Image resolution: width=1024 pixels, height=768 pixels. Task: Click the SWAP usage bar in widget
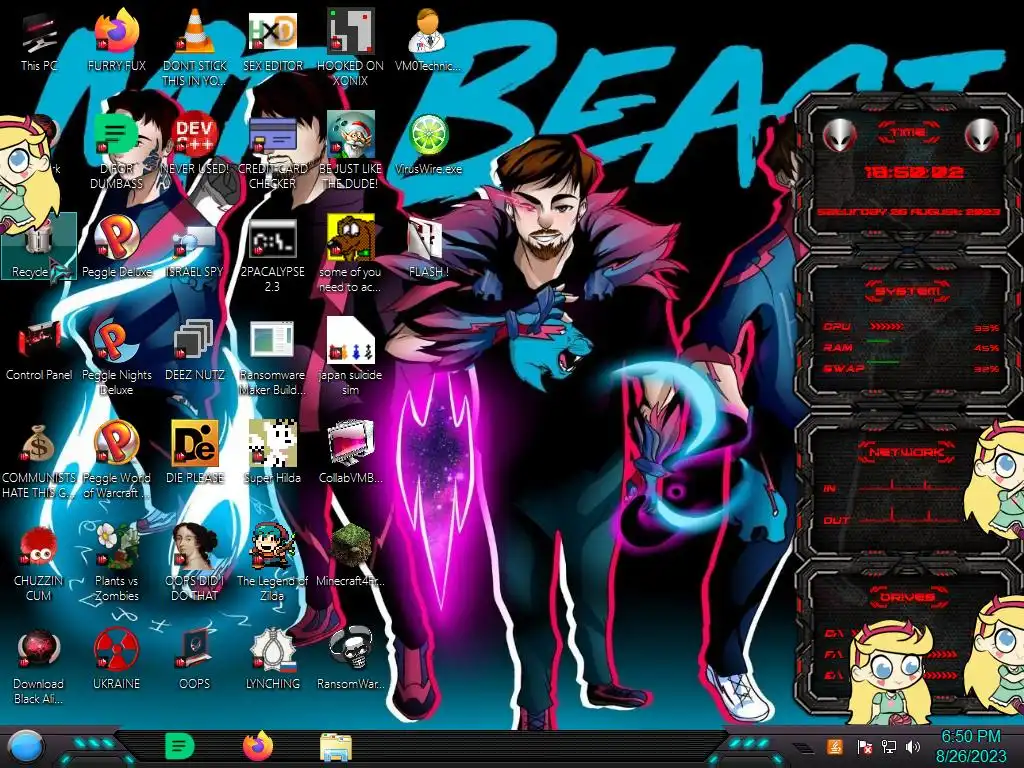[883, 361]
